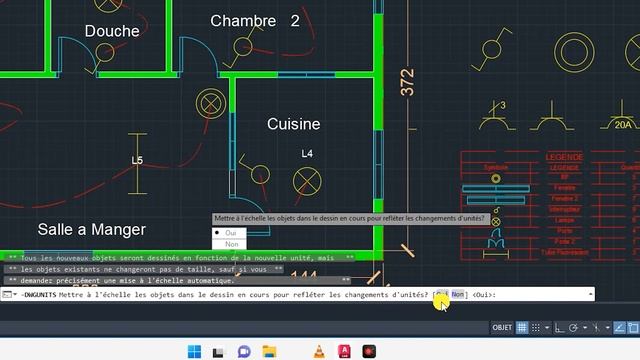Open Chat app on taskbar
This screenshot has height=360, width=640.
244,351
